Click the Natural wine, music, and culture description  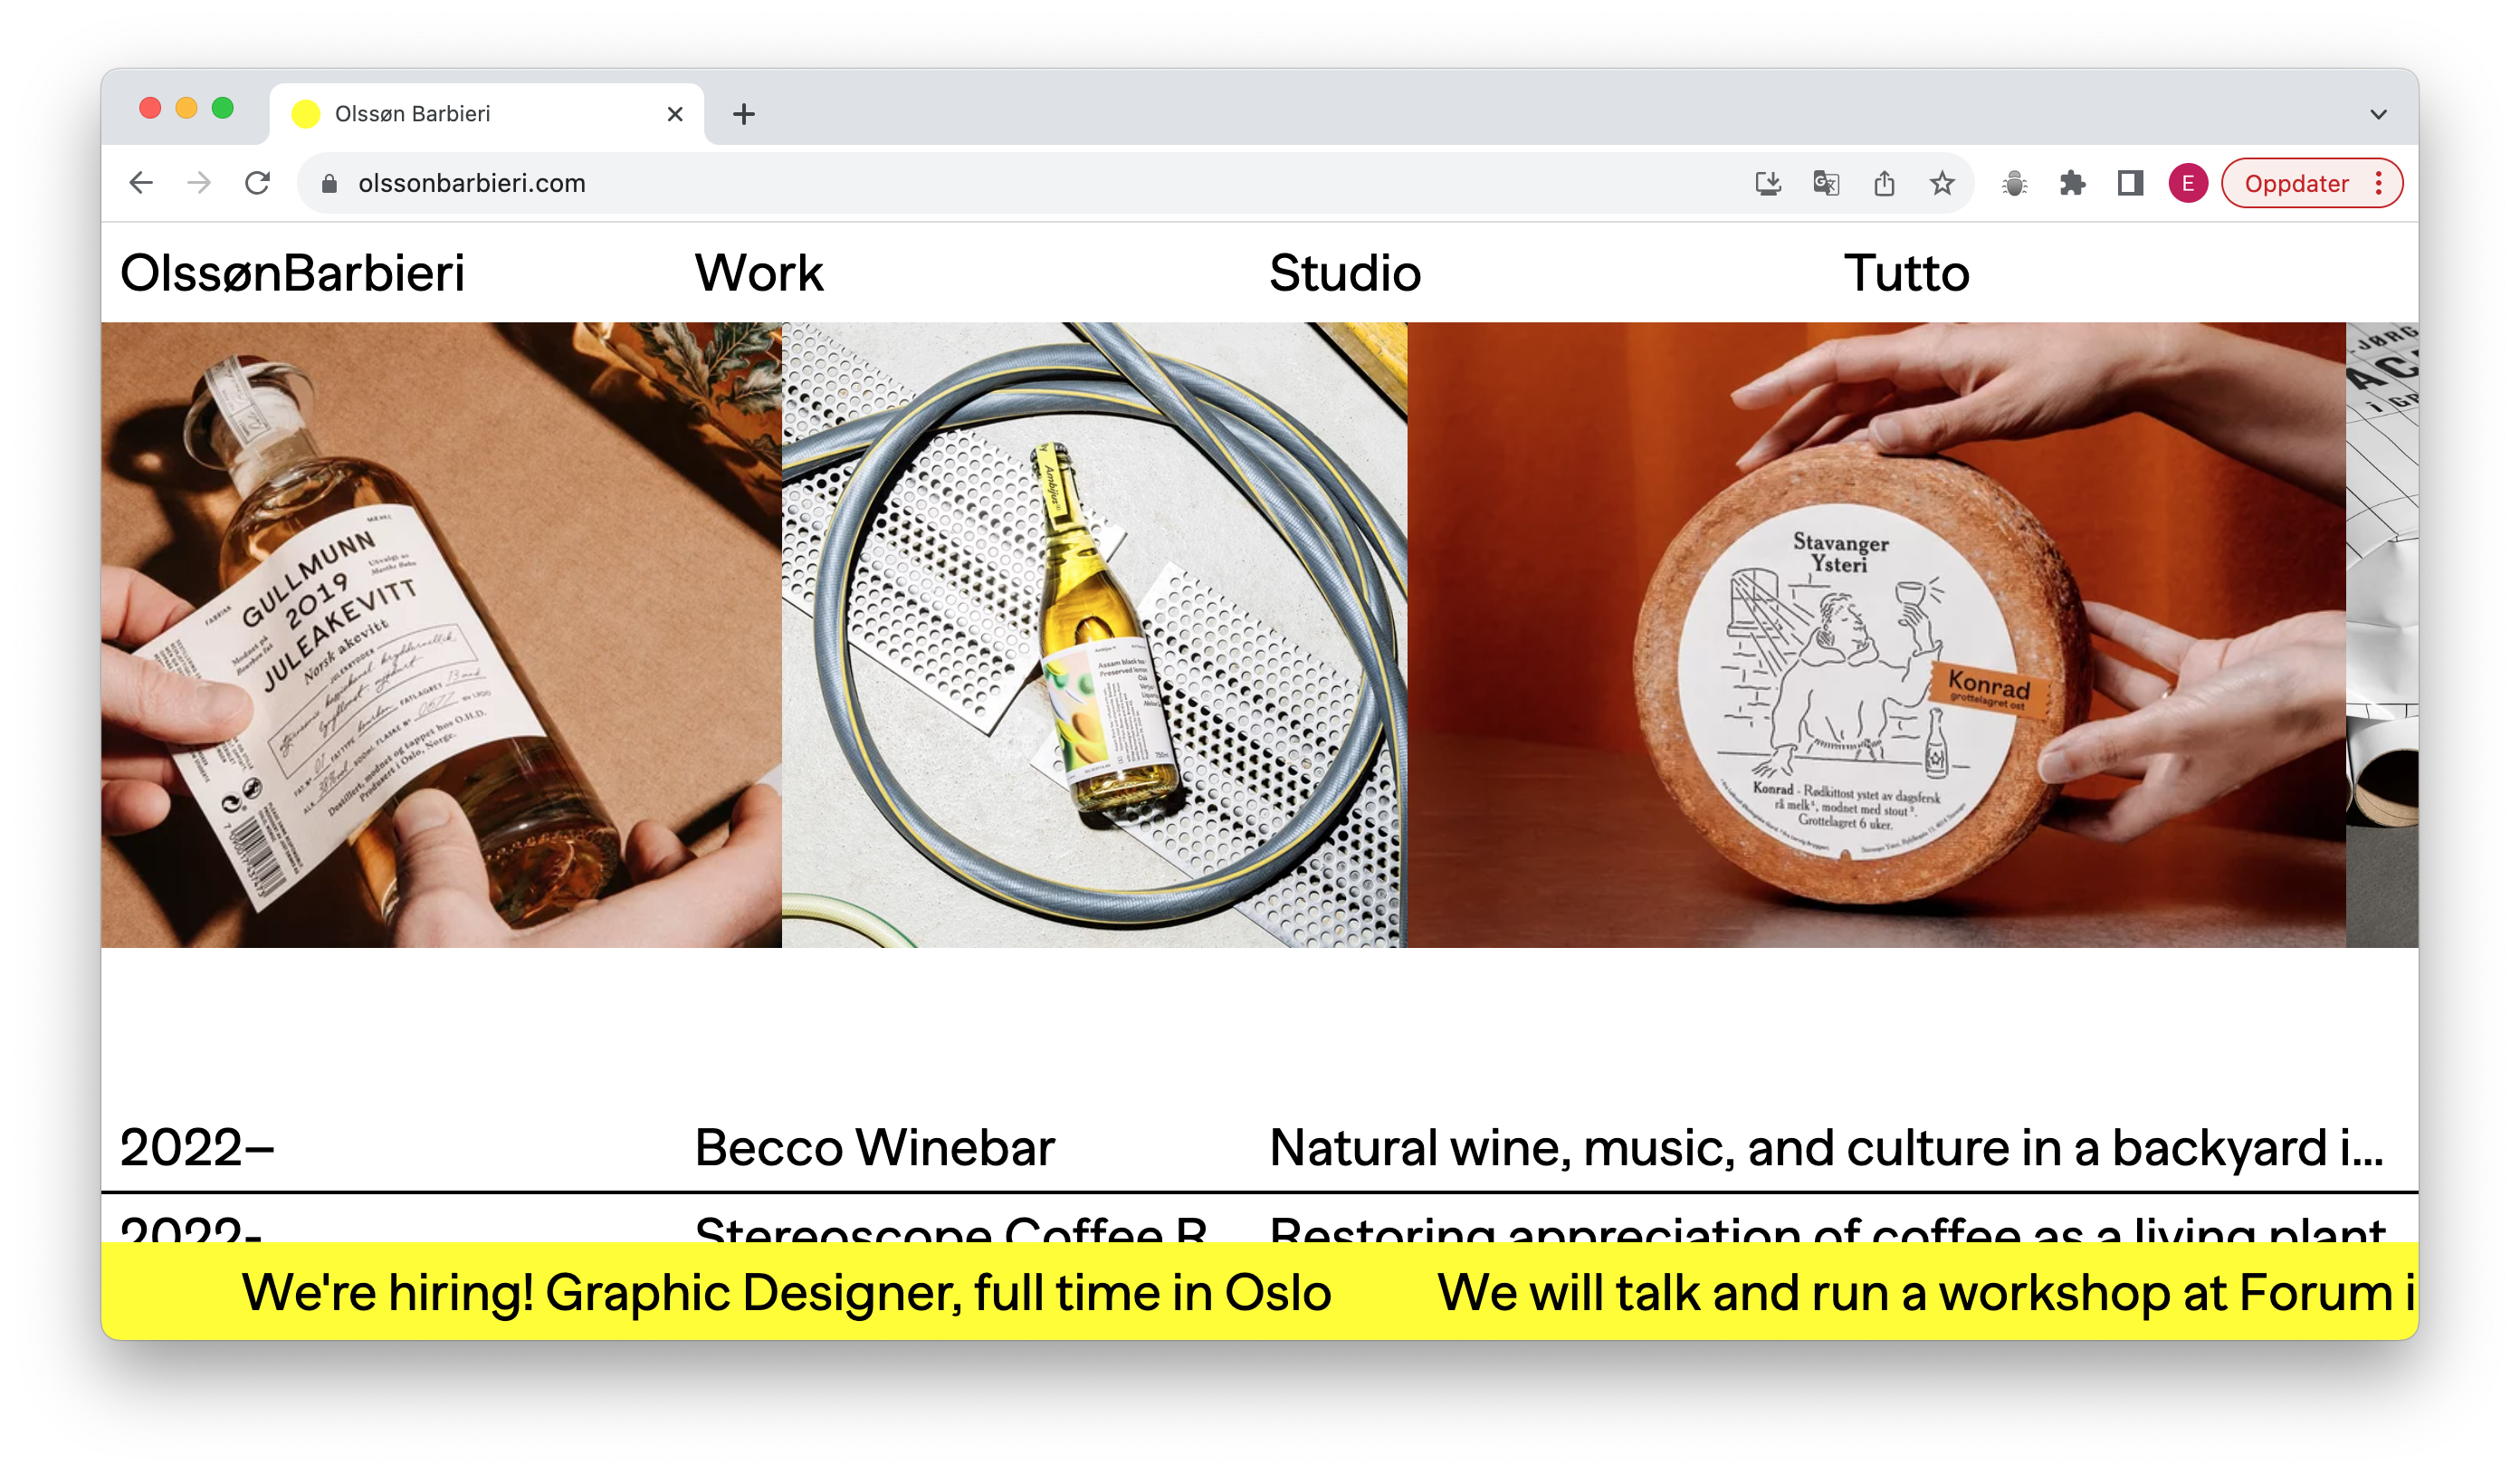(x=1826, y=1147)
